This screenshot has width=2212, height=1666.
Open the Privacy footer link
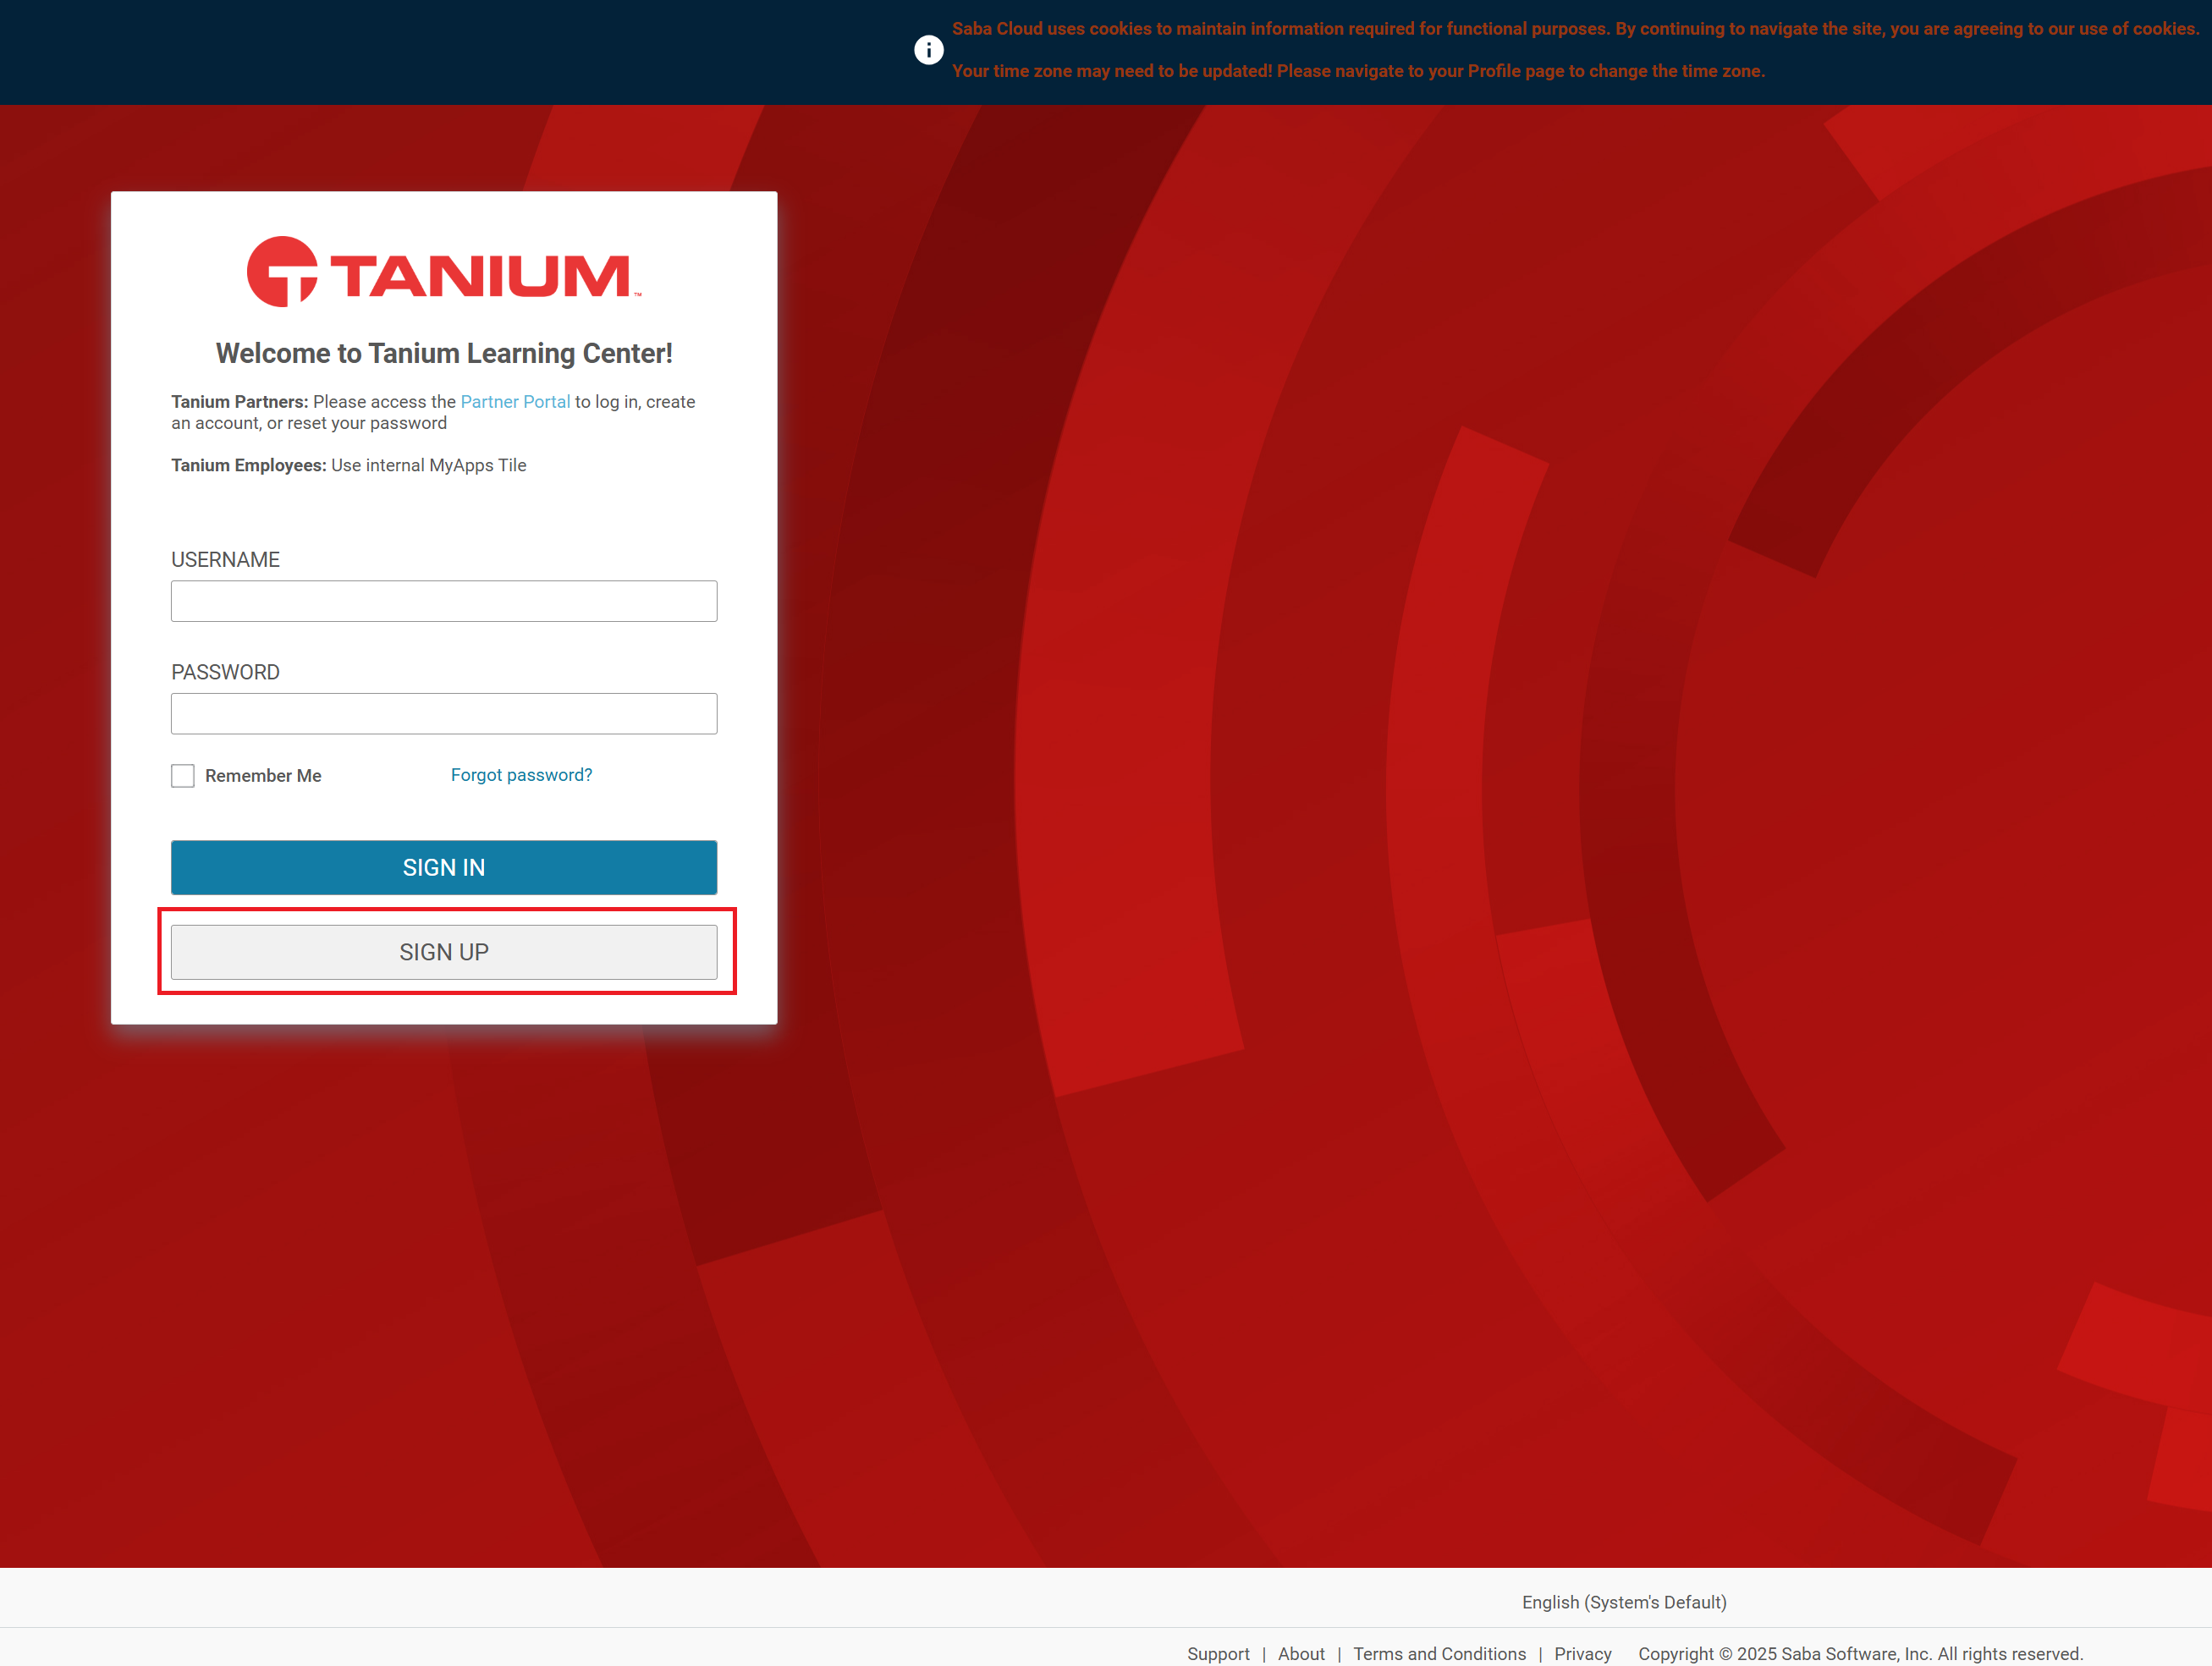click(x=1582, y=1654)
